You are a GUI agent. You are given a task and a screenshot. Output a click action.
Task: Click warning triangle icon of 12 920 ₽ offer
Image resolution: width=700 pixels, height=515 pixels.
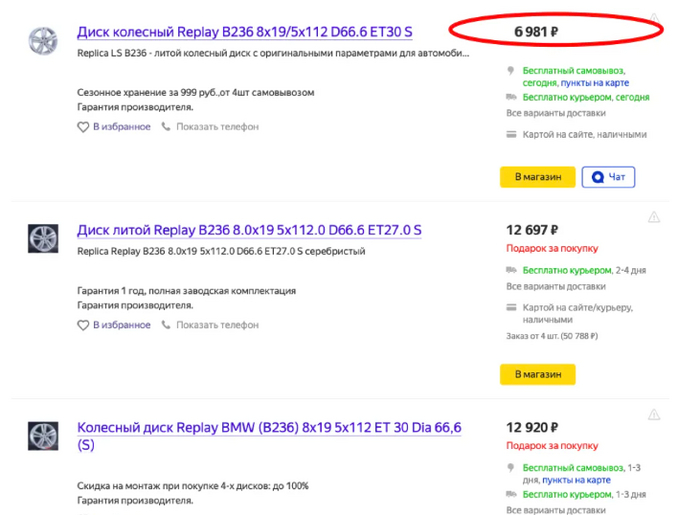point(654,415)
